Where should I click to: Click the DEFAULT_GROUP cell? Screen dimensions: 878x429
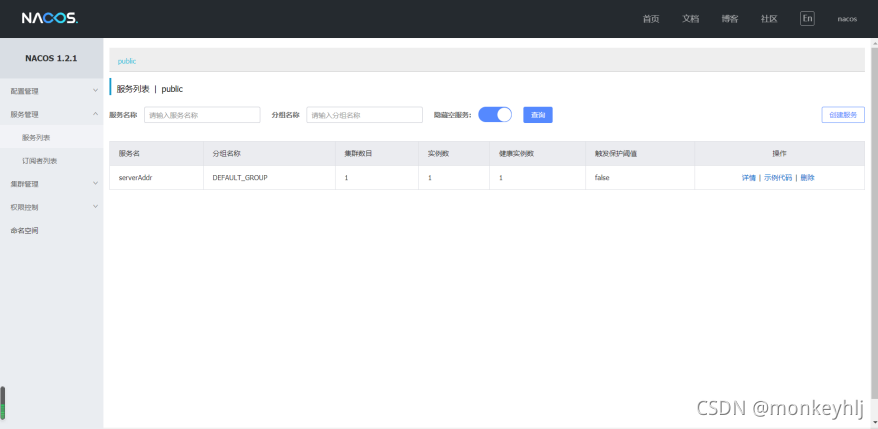point(269,178)
